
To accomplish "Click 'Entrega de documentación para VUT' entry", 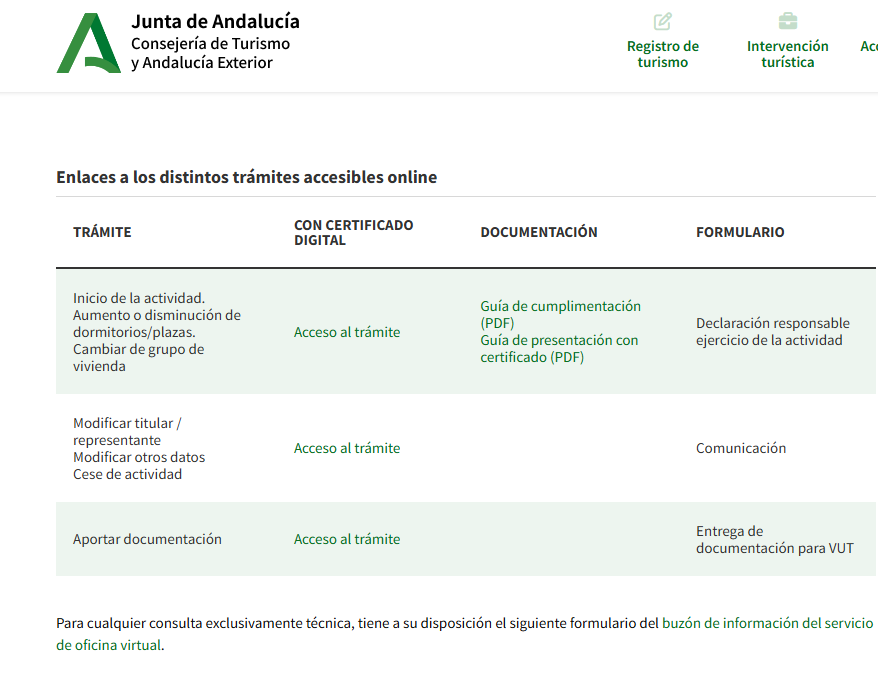I will pyautogui.click(x=775, y=539).
